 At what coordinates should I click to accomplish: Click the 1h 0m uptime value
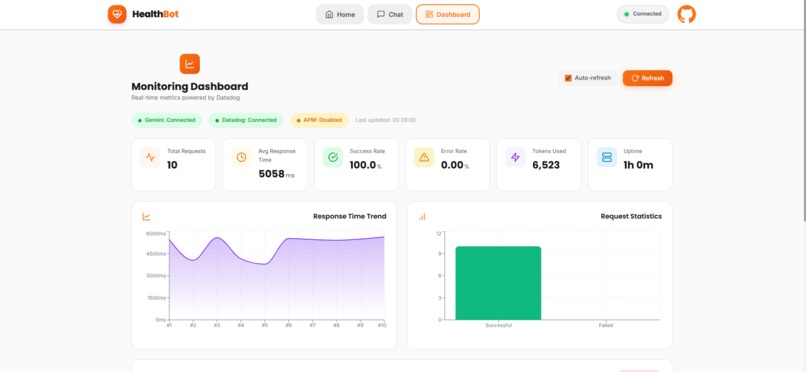[x=638, y=165]
